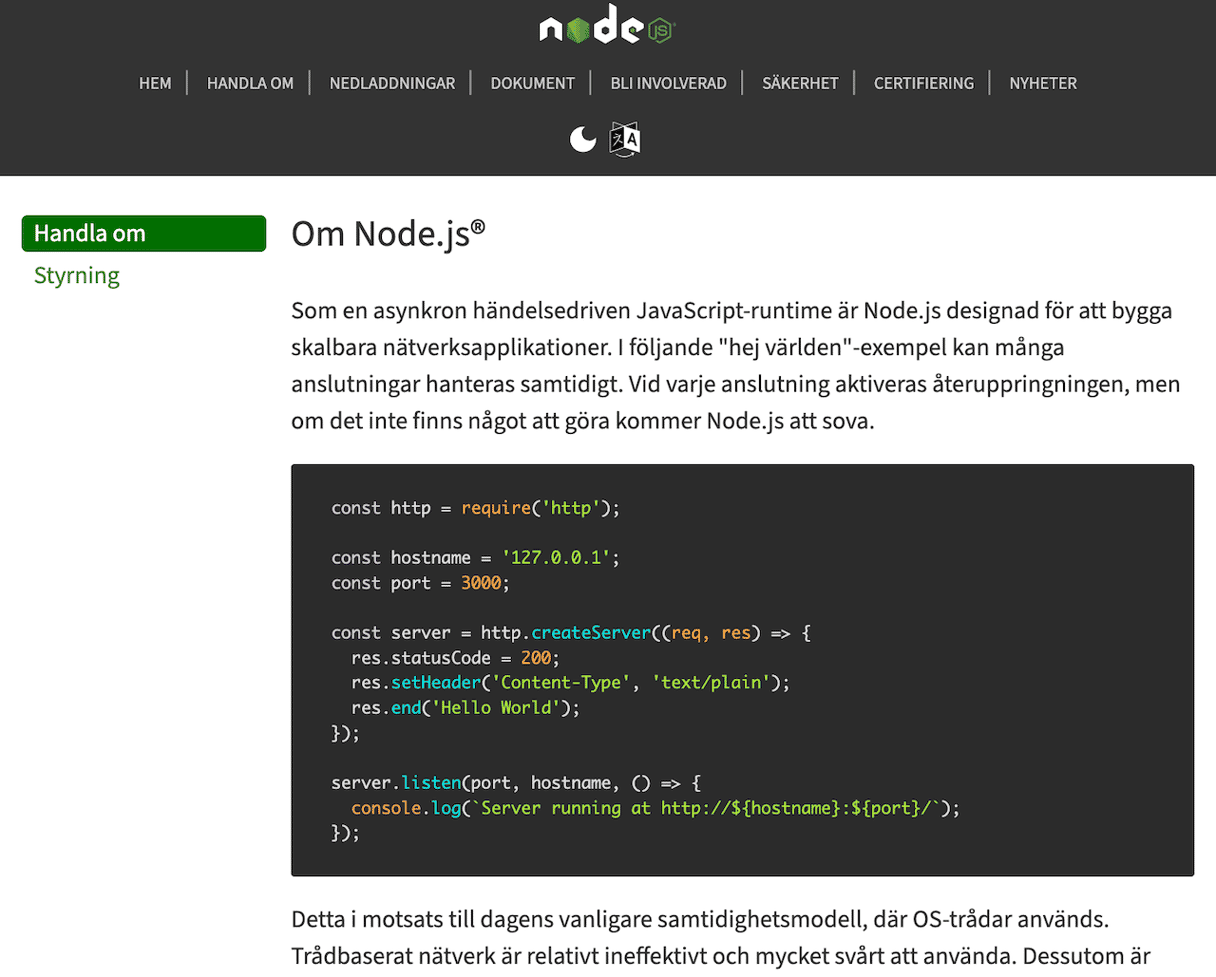This screenshot has width=1216, height=977.
Task: Click the BLI INVOLVERAD nav link
Action: coord(668,83)
